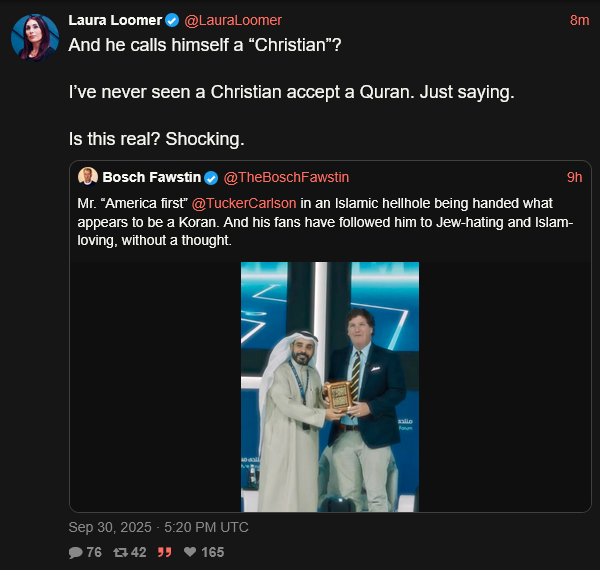Open the @TheBoschFawstin handle link

pyautogui.click(x=285, y=178)
